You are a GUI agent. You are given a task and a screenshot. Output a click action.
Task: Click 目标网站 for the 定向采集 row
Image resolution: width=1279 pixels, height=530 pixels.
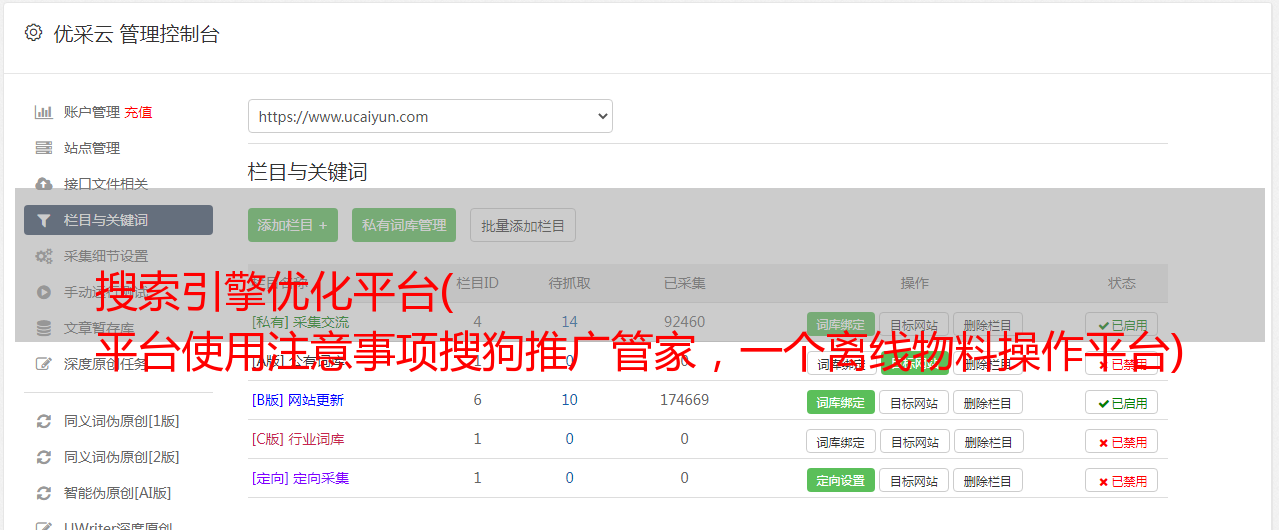[x=914, y=481]
